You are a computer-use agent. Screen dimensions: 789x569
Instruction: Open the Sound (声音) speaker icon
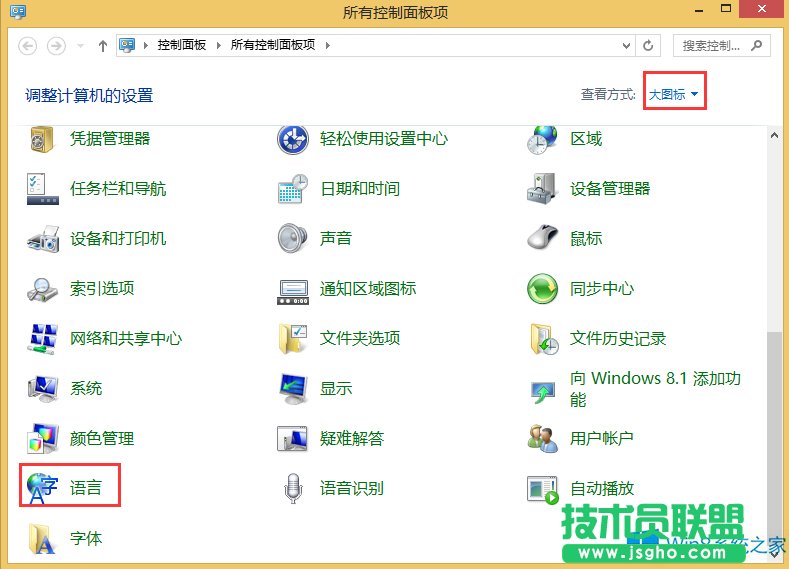292,238
